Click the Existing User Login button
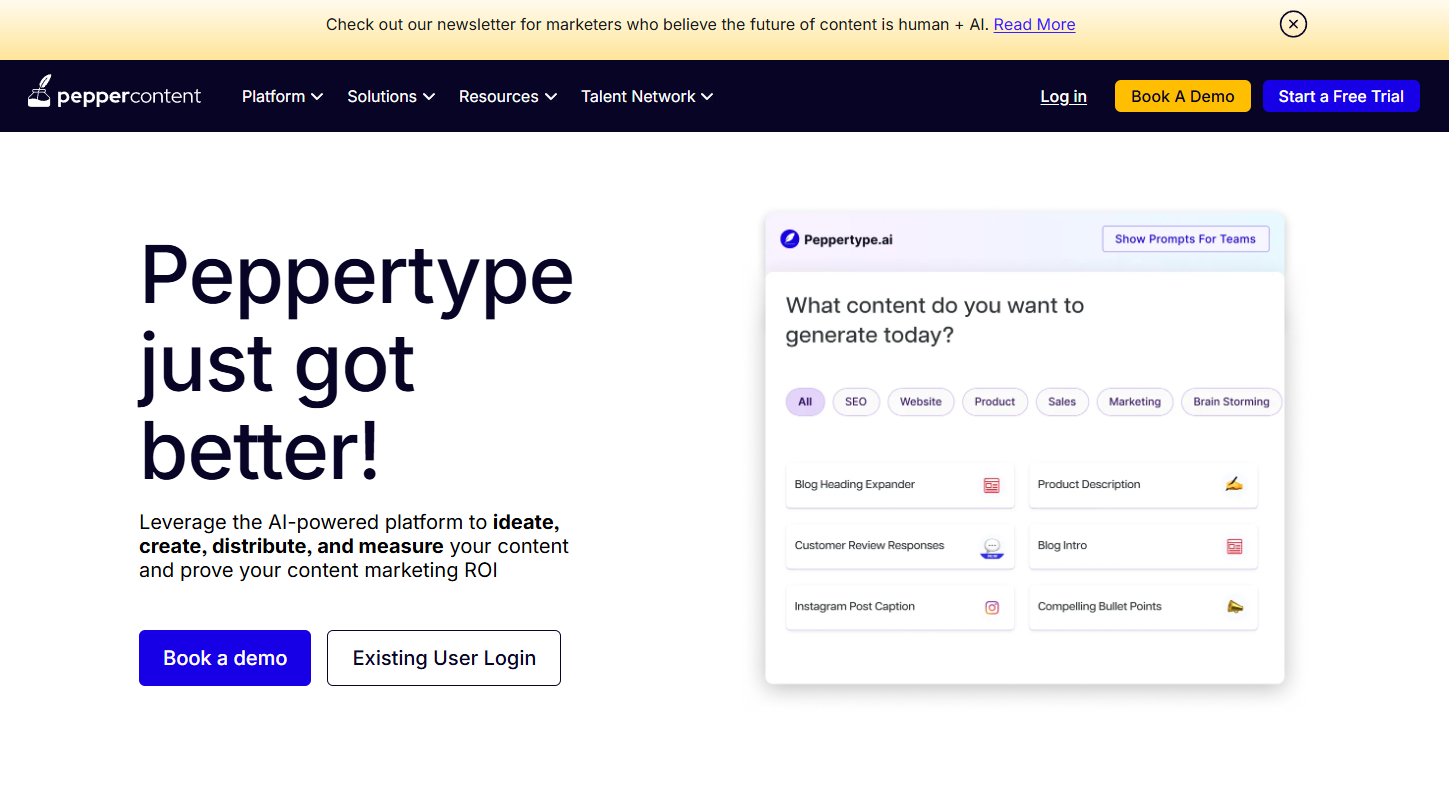 (444, 658)
